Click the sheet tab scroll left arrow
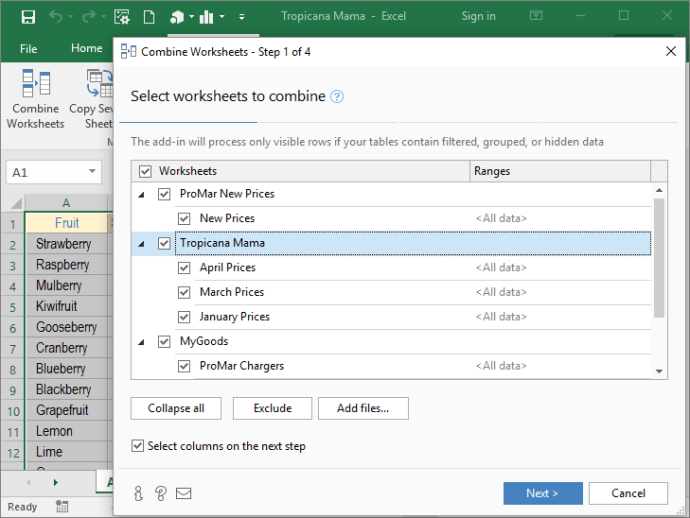Viewport: 690px width, 518px height. click(x=29, y=482)
